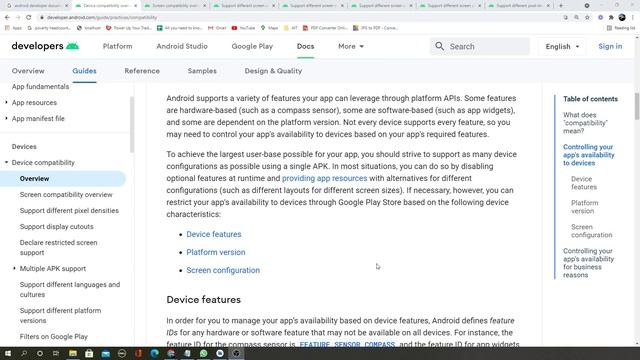The image size is (640, 360).
Task: Open Screen compatibility overview in sidebar
Action: (x=66, y=195)
